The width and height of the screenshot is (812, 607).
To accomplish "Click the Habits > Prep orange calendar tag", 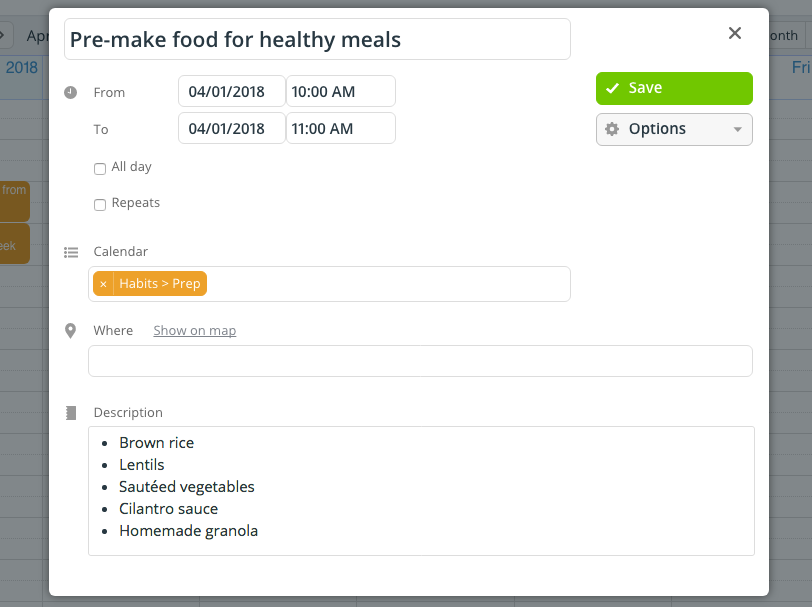I will 160,284.
